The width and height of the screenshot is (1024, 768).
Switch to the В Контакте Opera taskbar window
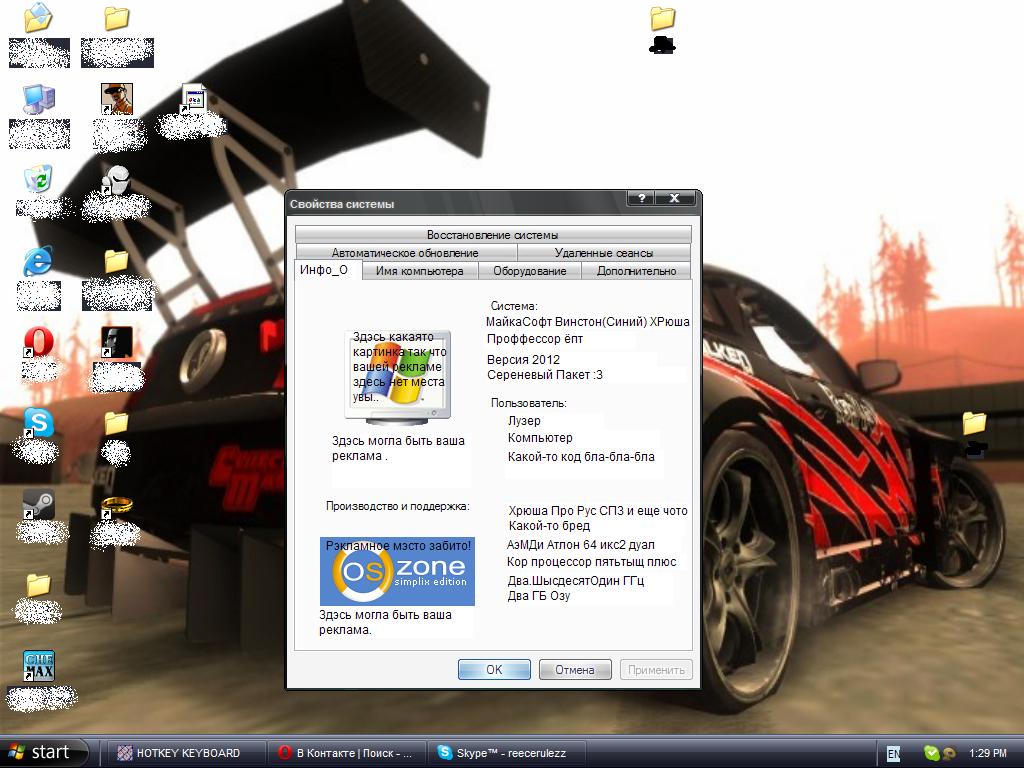point(348,753)
